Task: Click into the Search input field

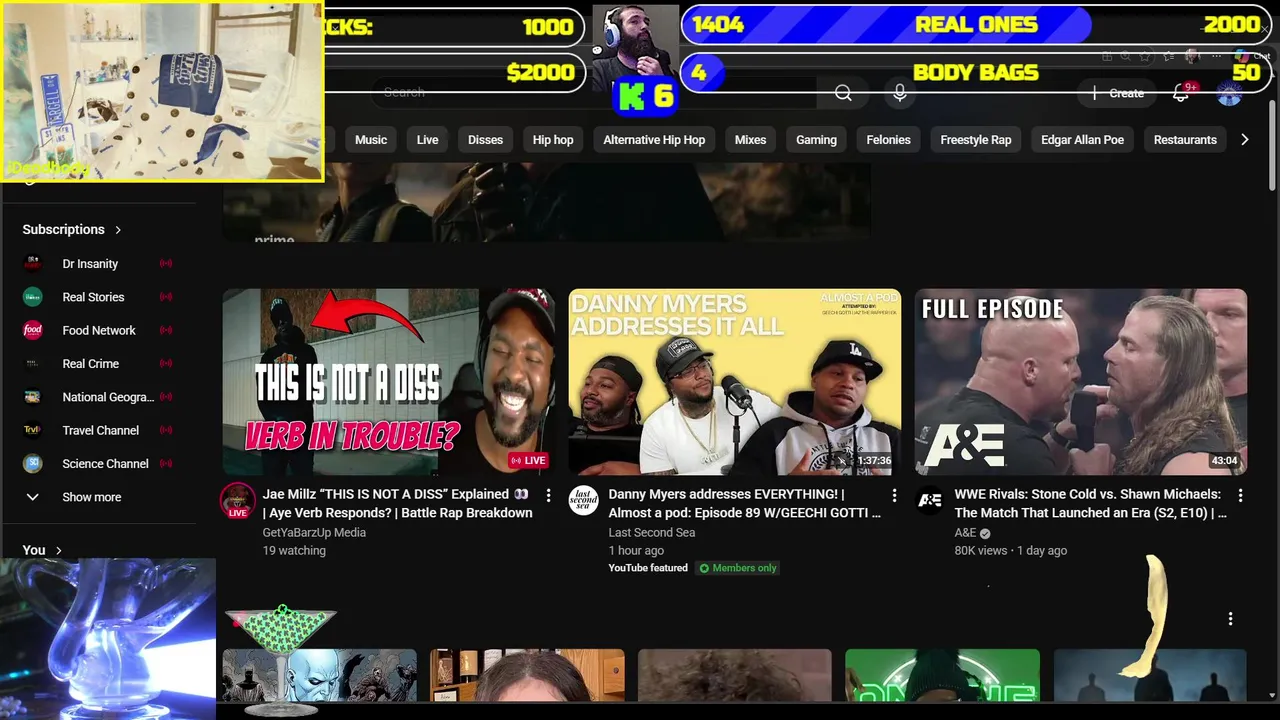Action: (595, 93)
